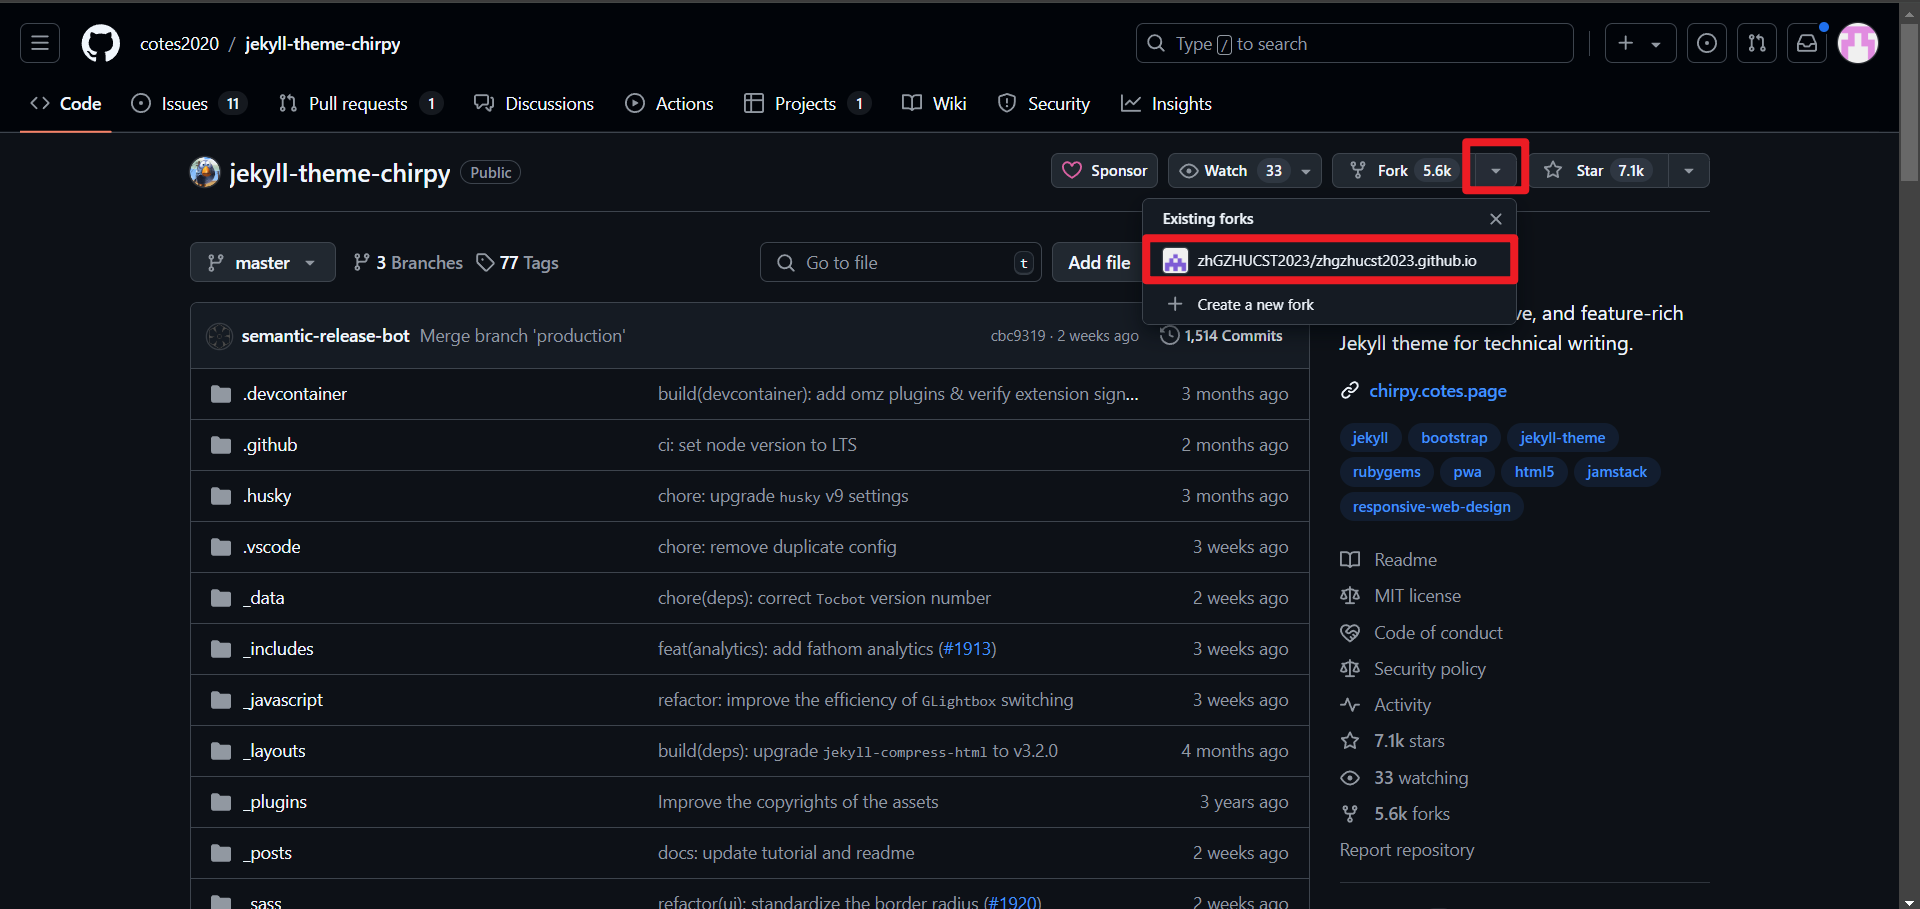Open the Projects tab
Screen dimensions: 1920x909
click(808, 104)
